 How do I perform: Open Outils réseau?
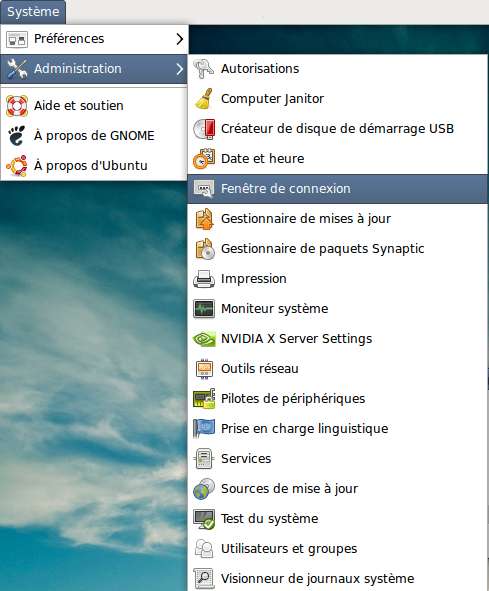337,369
